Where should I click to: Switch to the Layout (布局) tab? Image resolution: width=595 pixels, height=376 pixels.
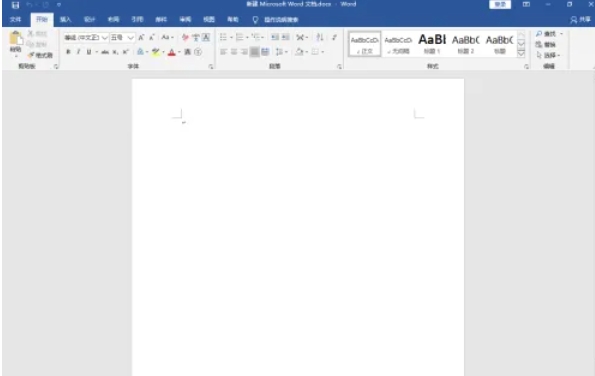[x=113, y=19]
